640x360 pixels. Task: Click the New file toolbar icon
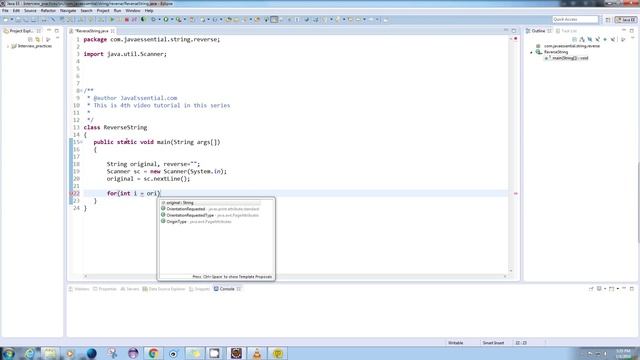pyautogui.click(x=6, y=19)
